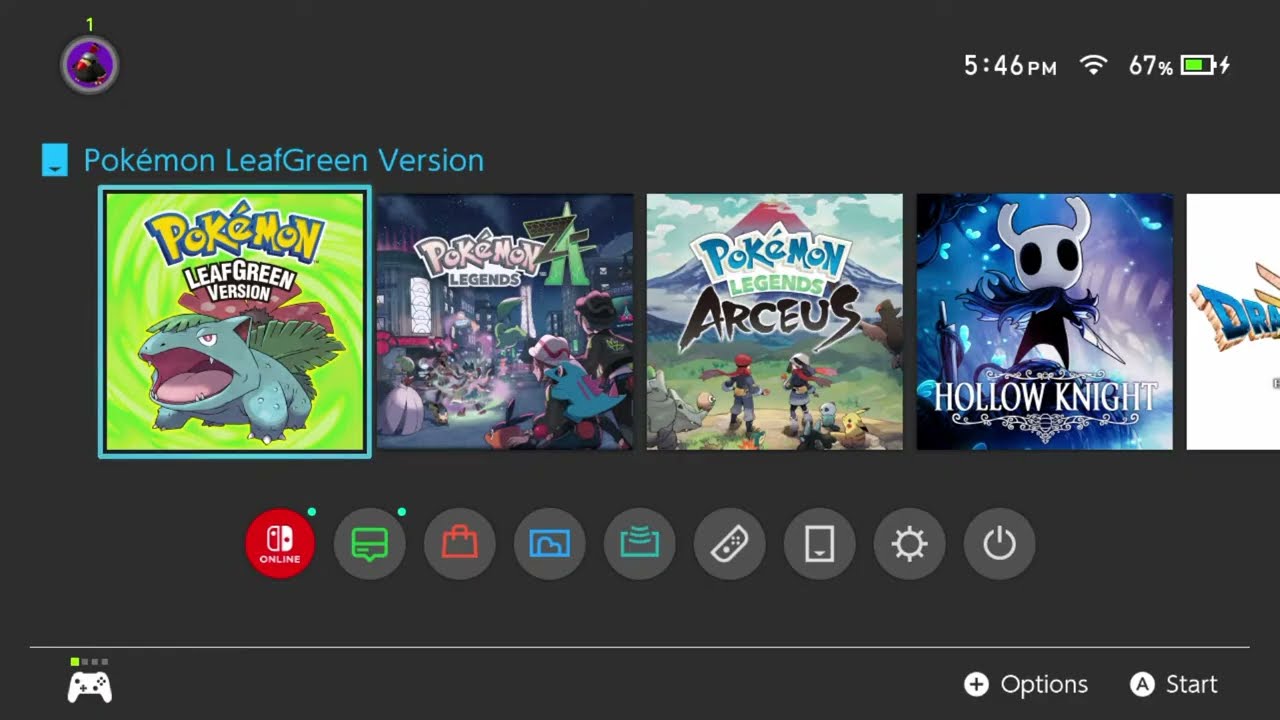Open the Controllers icon

click(x=730, y=544)
